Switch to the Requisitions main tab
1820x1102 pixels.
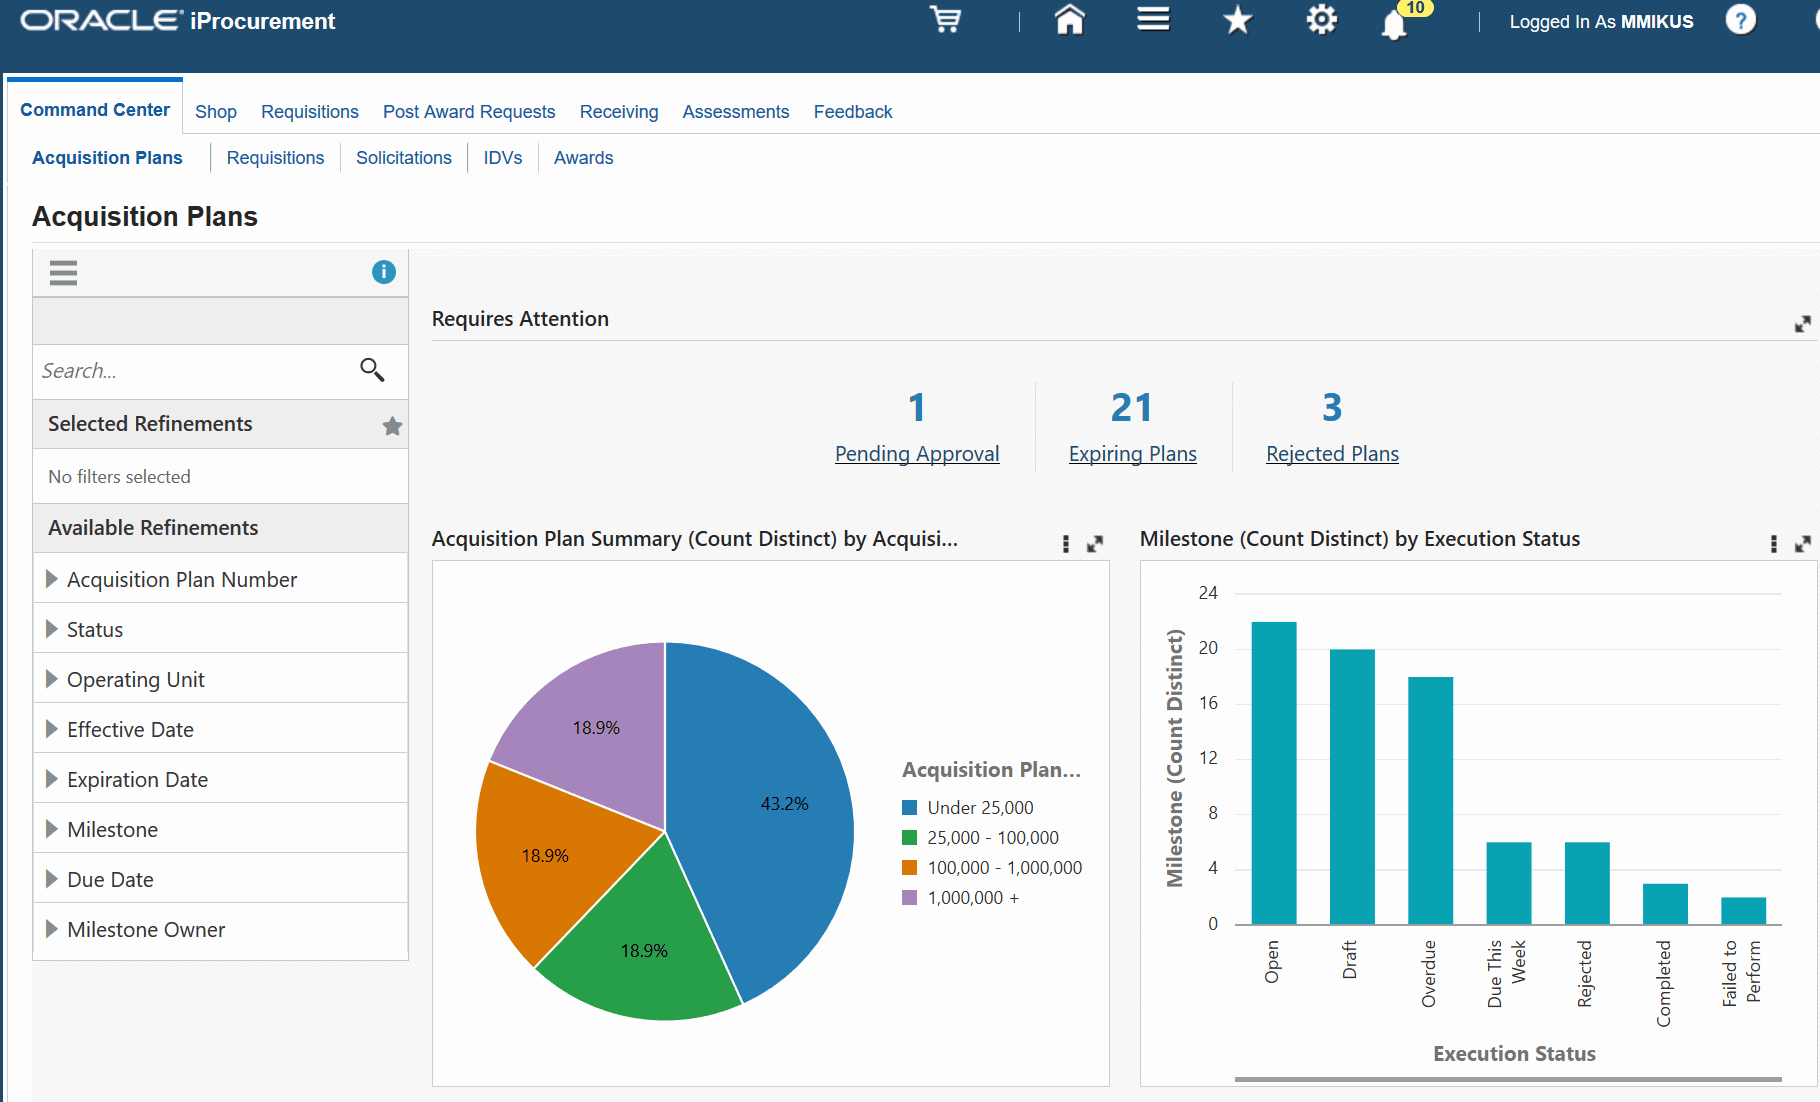309,112
